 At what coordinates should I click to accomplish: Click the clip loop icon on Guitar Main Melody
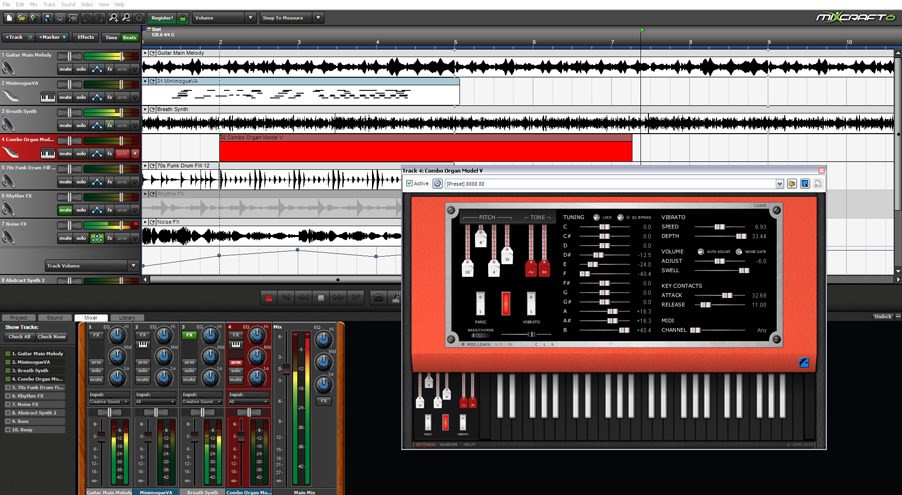153,53
